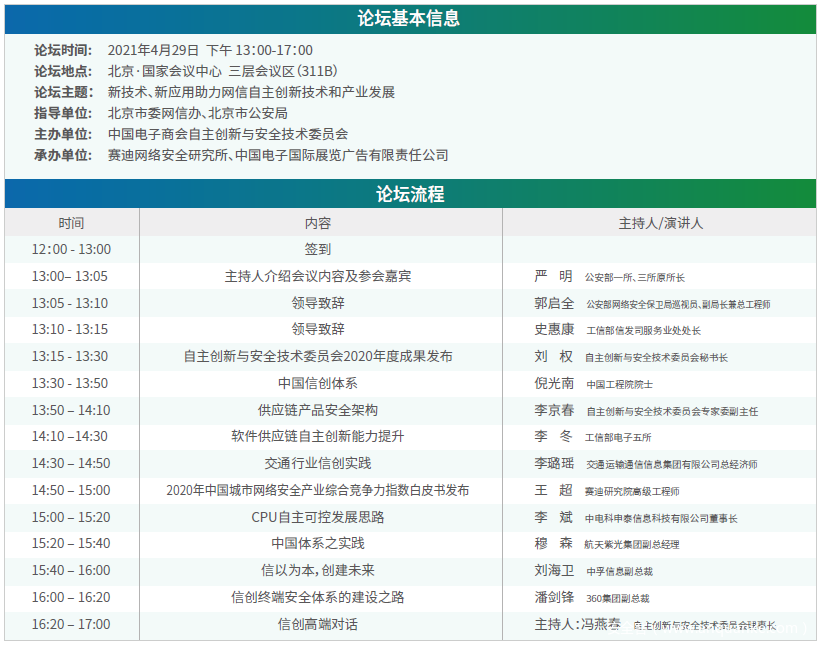Image resolution: width=823 pixels, height=647 pixels.
Task: Select speaker name 倪光南
Action: [554, 383]
